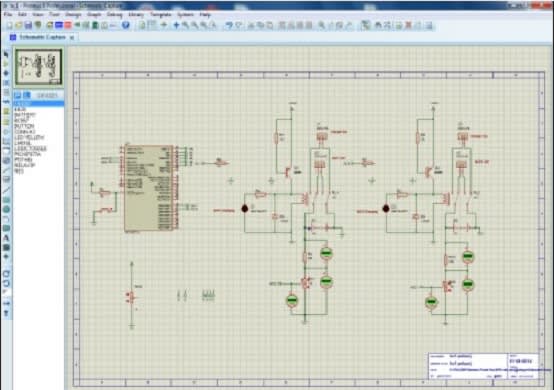Select POT-HG in the devices list
554x390 pixels.
click(x=23, y=160)
